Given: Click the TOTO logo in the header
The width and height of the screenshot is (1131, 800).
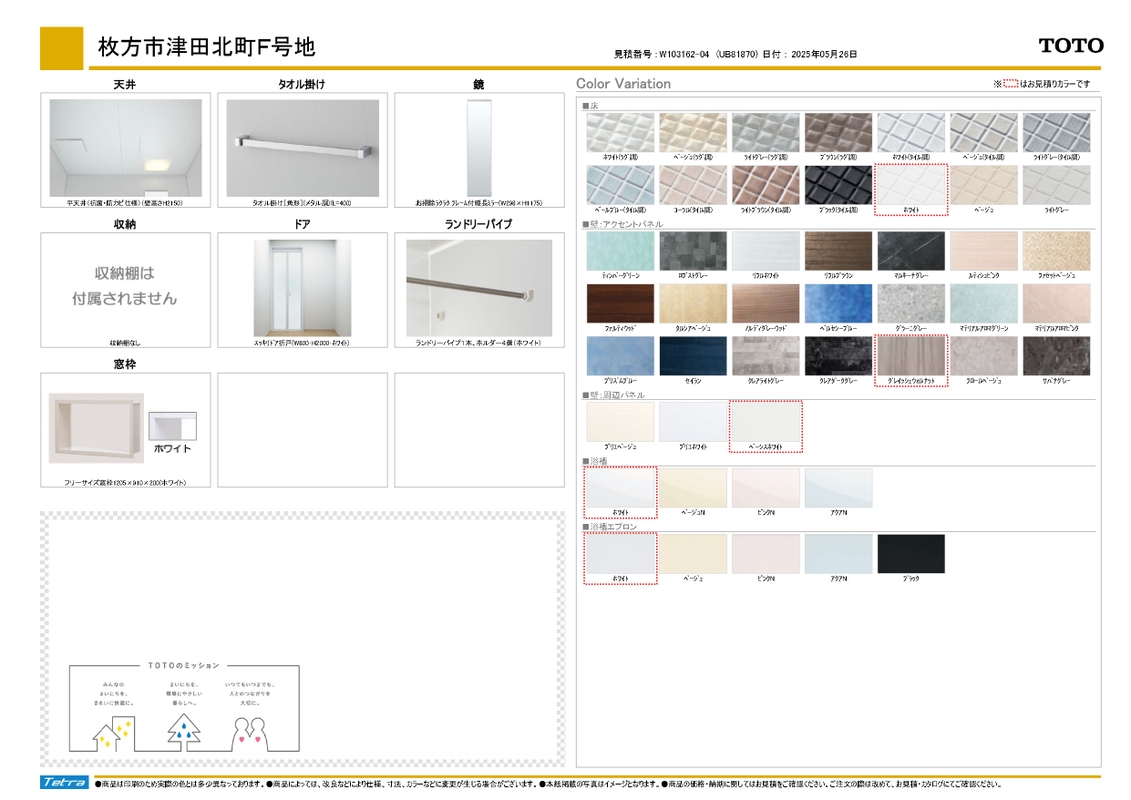Looking at the screenshot, I should [x=1070, y=46].
